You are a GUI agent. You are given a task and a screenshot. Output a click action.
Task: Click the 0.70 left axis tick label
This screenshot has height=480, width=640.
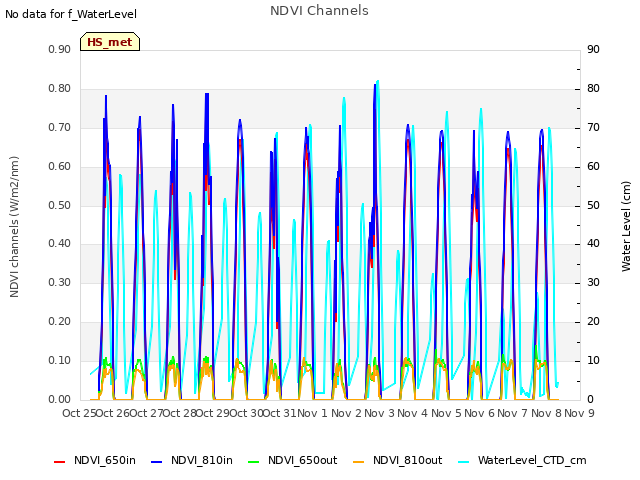[x=60, y=127]
